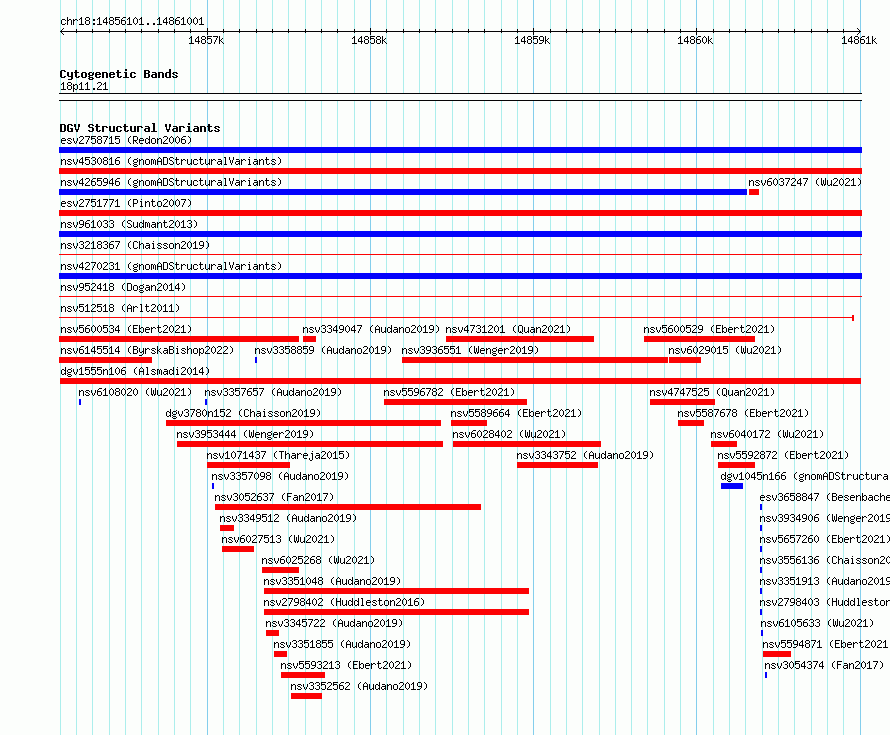Image resolution: width=890 pixels, height=735 pixels.
Task: Click nsv3351855 (Audano2019) label
Action: tap(342, 644)
